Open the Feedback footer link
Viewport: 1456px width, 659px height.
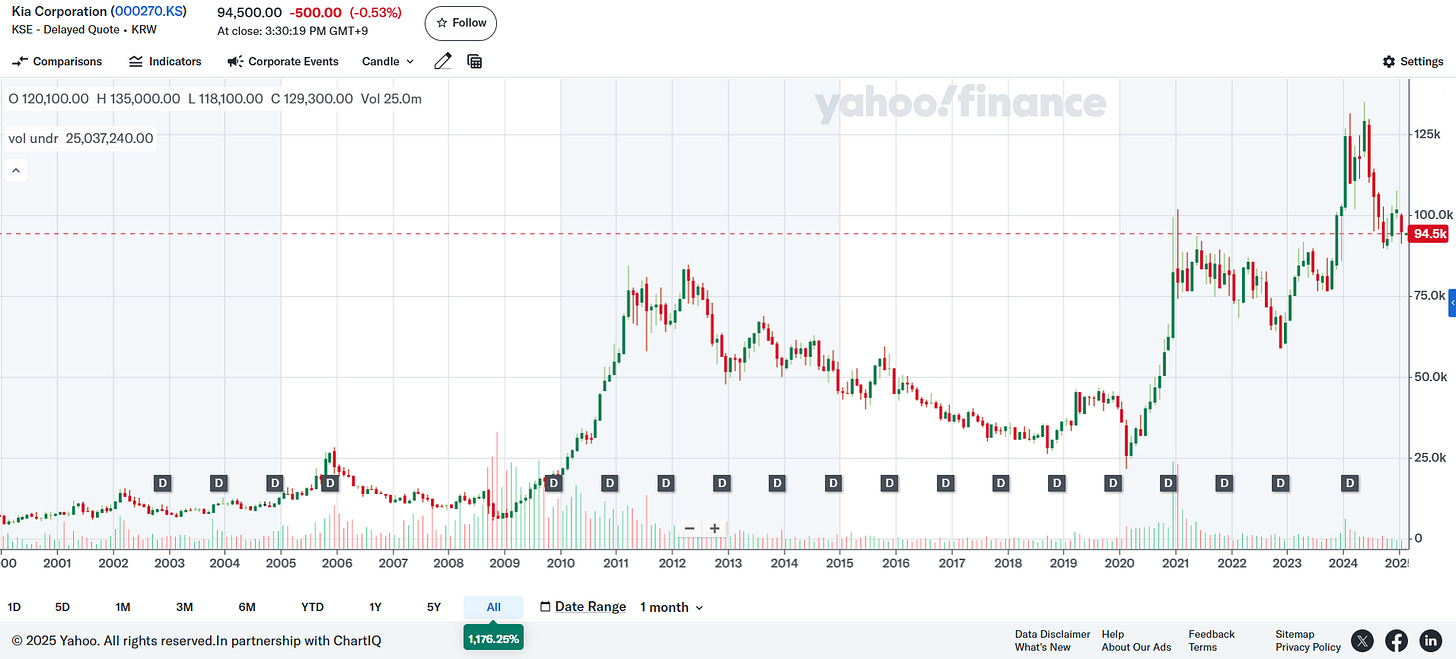1211,634
